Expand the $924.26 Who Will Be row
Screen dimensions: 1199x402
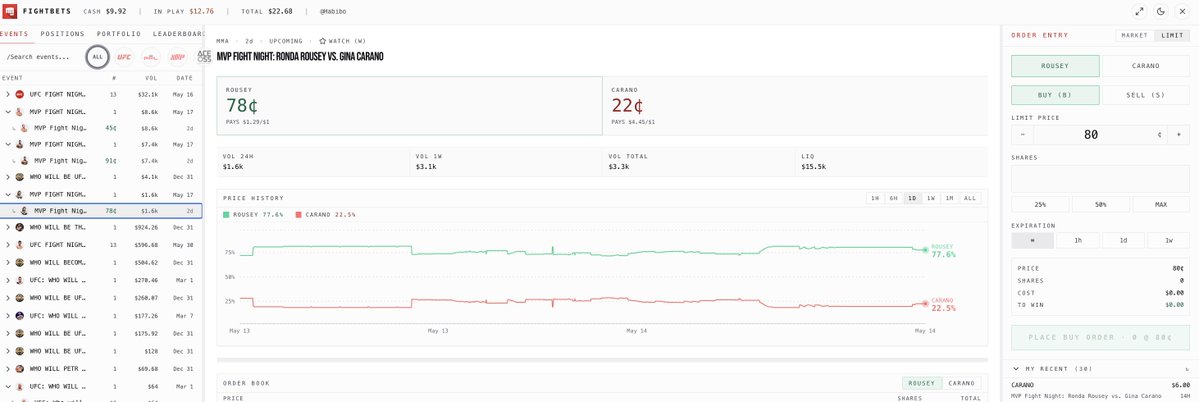coord(8,227)
